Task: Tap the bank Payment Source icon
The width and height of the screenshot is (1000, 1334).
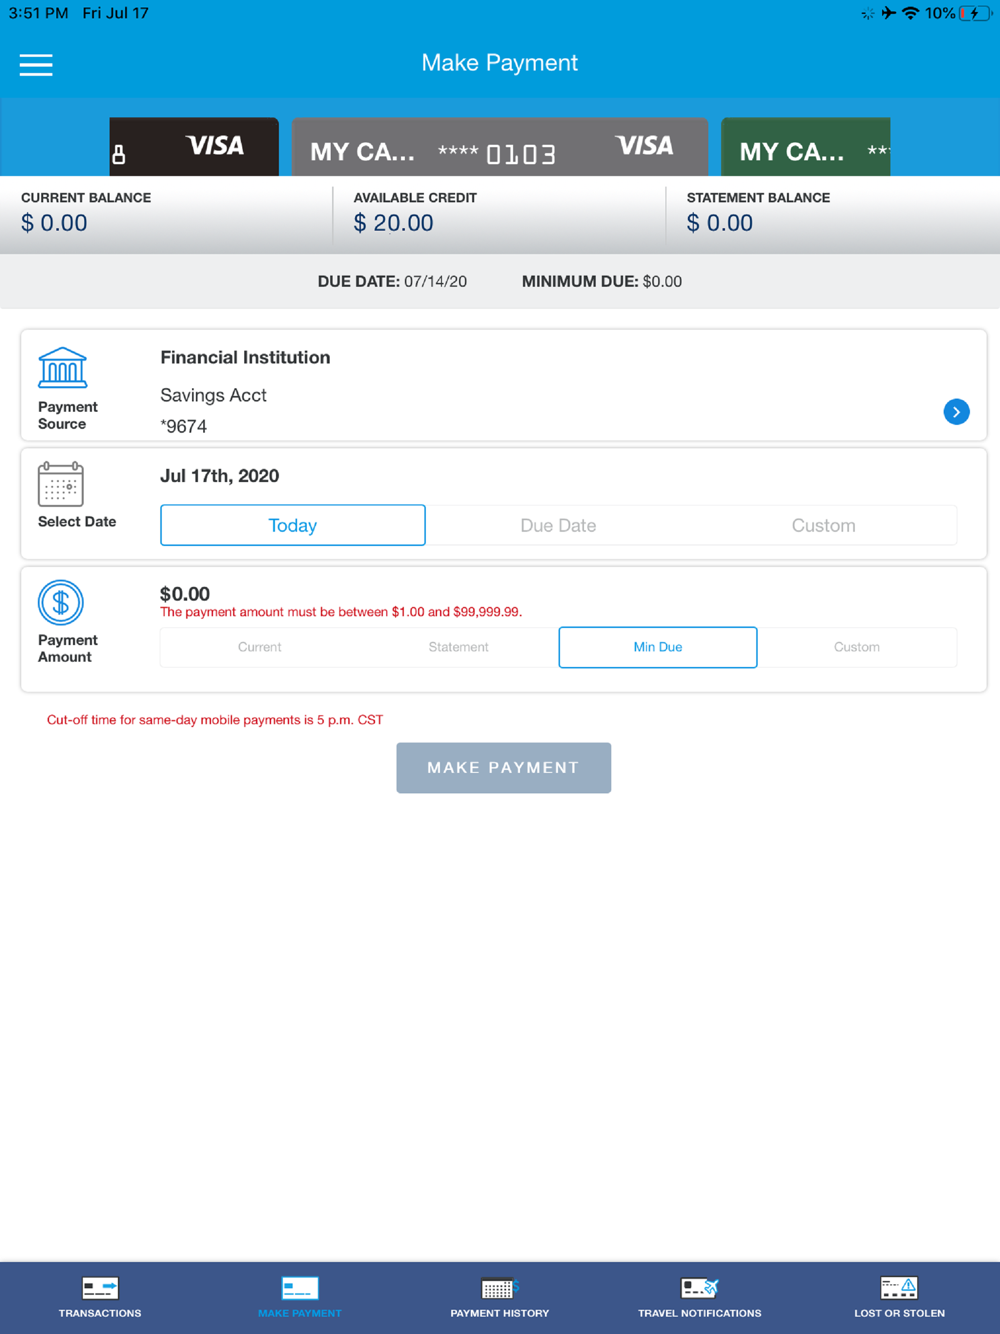Action: (62, 368)
